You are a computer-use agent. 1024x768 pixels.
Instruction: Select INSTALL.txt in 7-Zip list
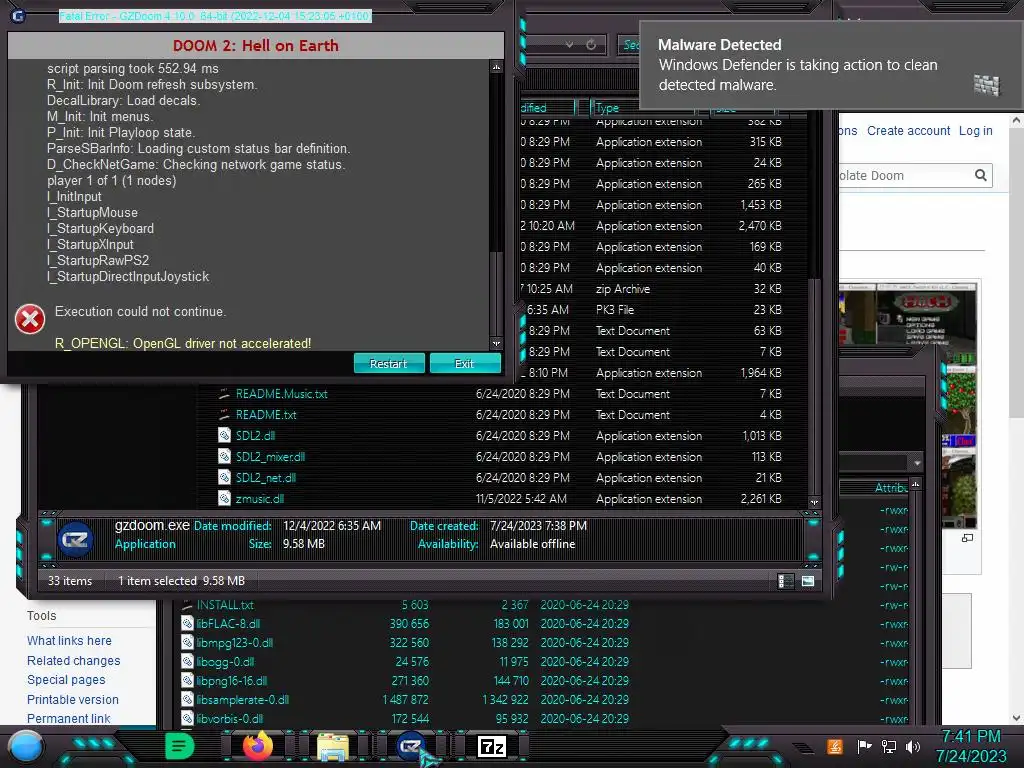[x=225, y=605]
